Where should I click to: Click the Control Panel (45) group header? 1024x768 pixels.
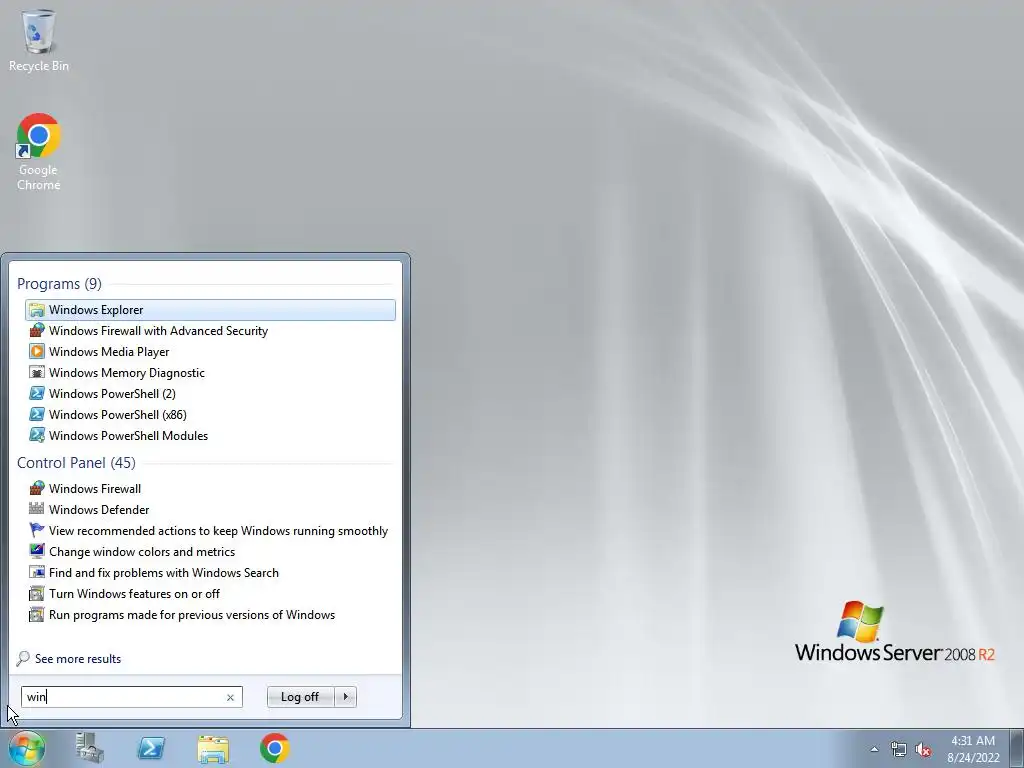(x=76, y=462)
